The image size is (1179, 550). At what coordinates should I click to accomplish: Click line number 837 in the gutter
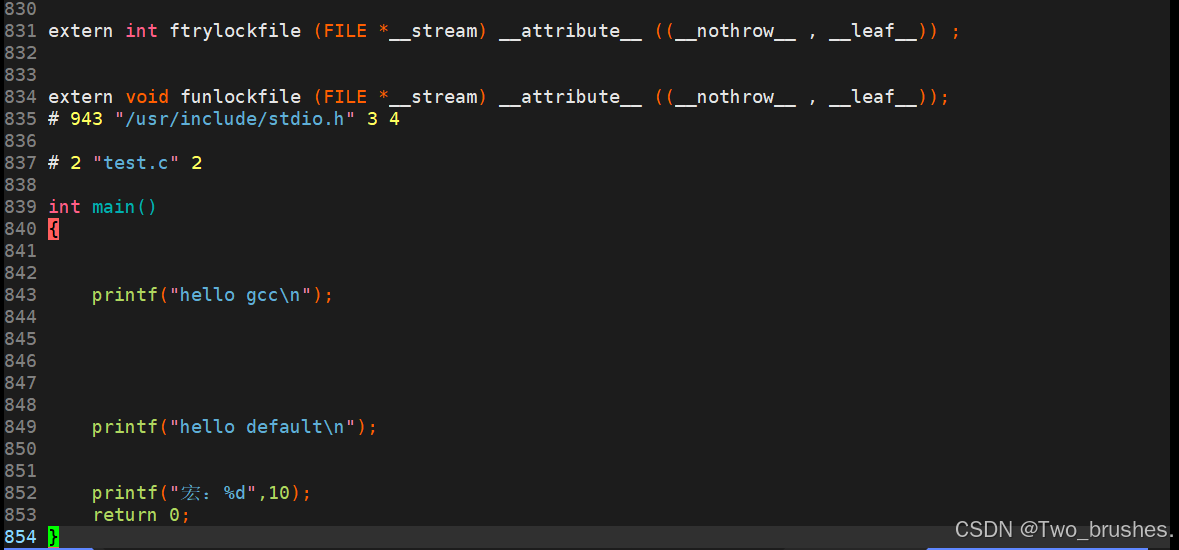pyautogui.click(x=20, y=163)
